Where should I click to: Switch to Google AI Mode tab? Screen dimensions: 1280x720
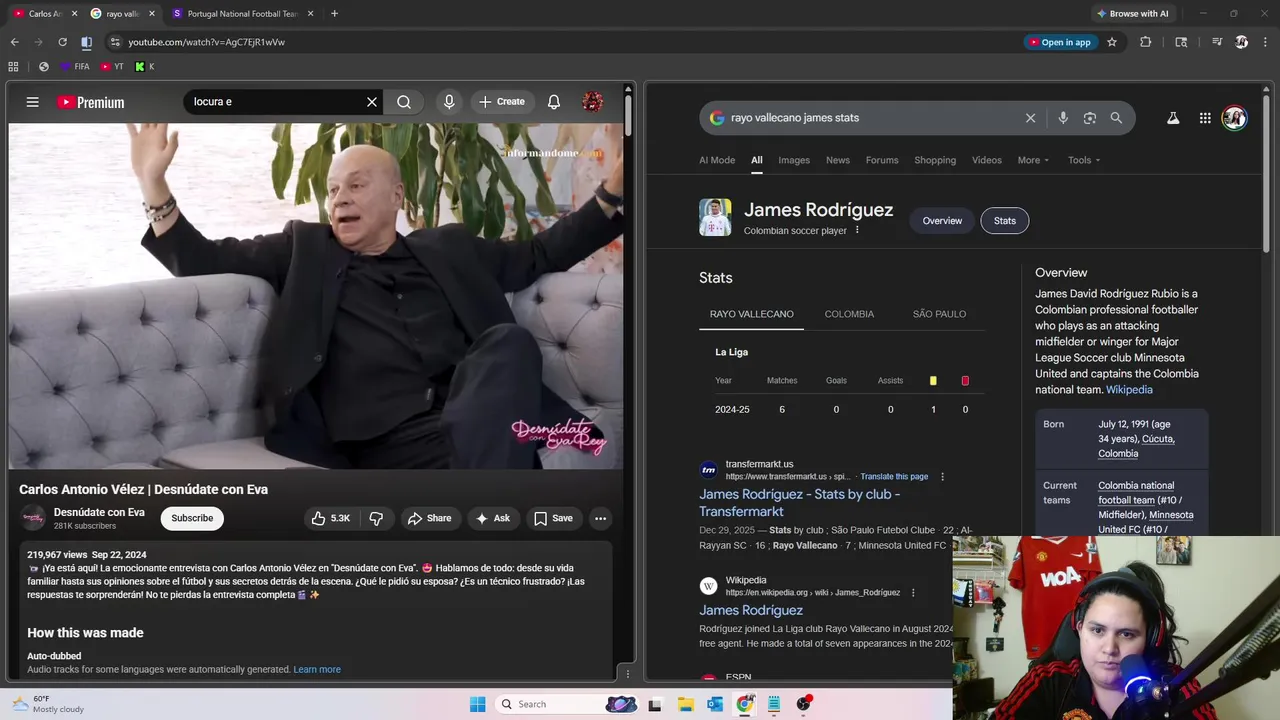pos(717,160)
